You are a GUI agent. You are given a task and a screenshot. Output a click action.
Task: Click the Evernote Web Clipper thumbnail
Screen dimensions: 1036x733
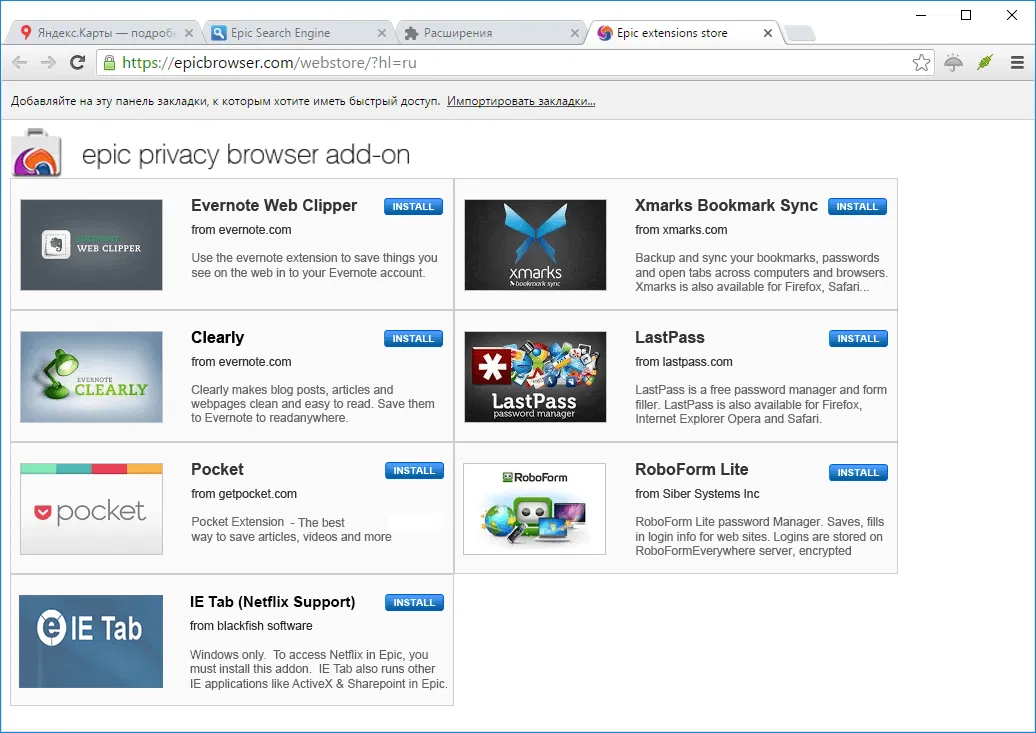click(91, 245)
